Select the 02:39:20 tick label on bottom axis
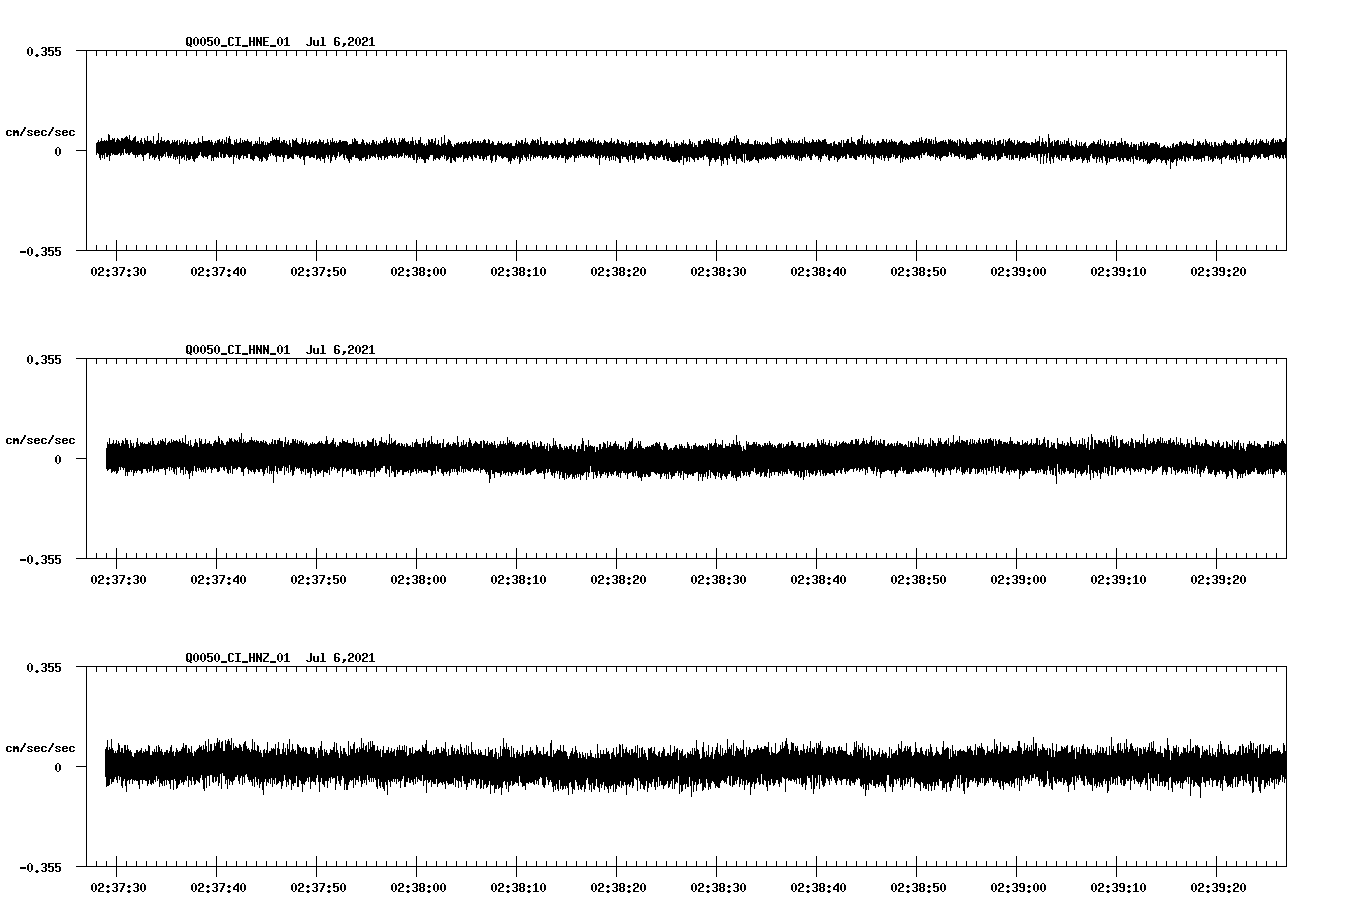 coord(1219,886)
